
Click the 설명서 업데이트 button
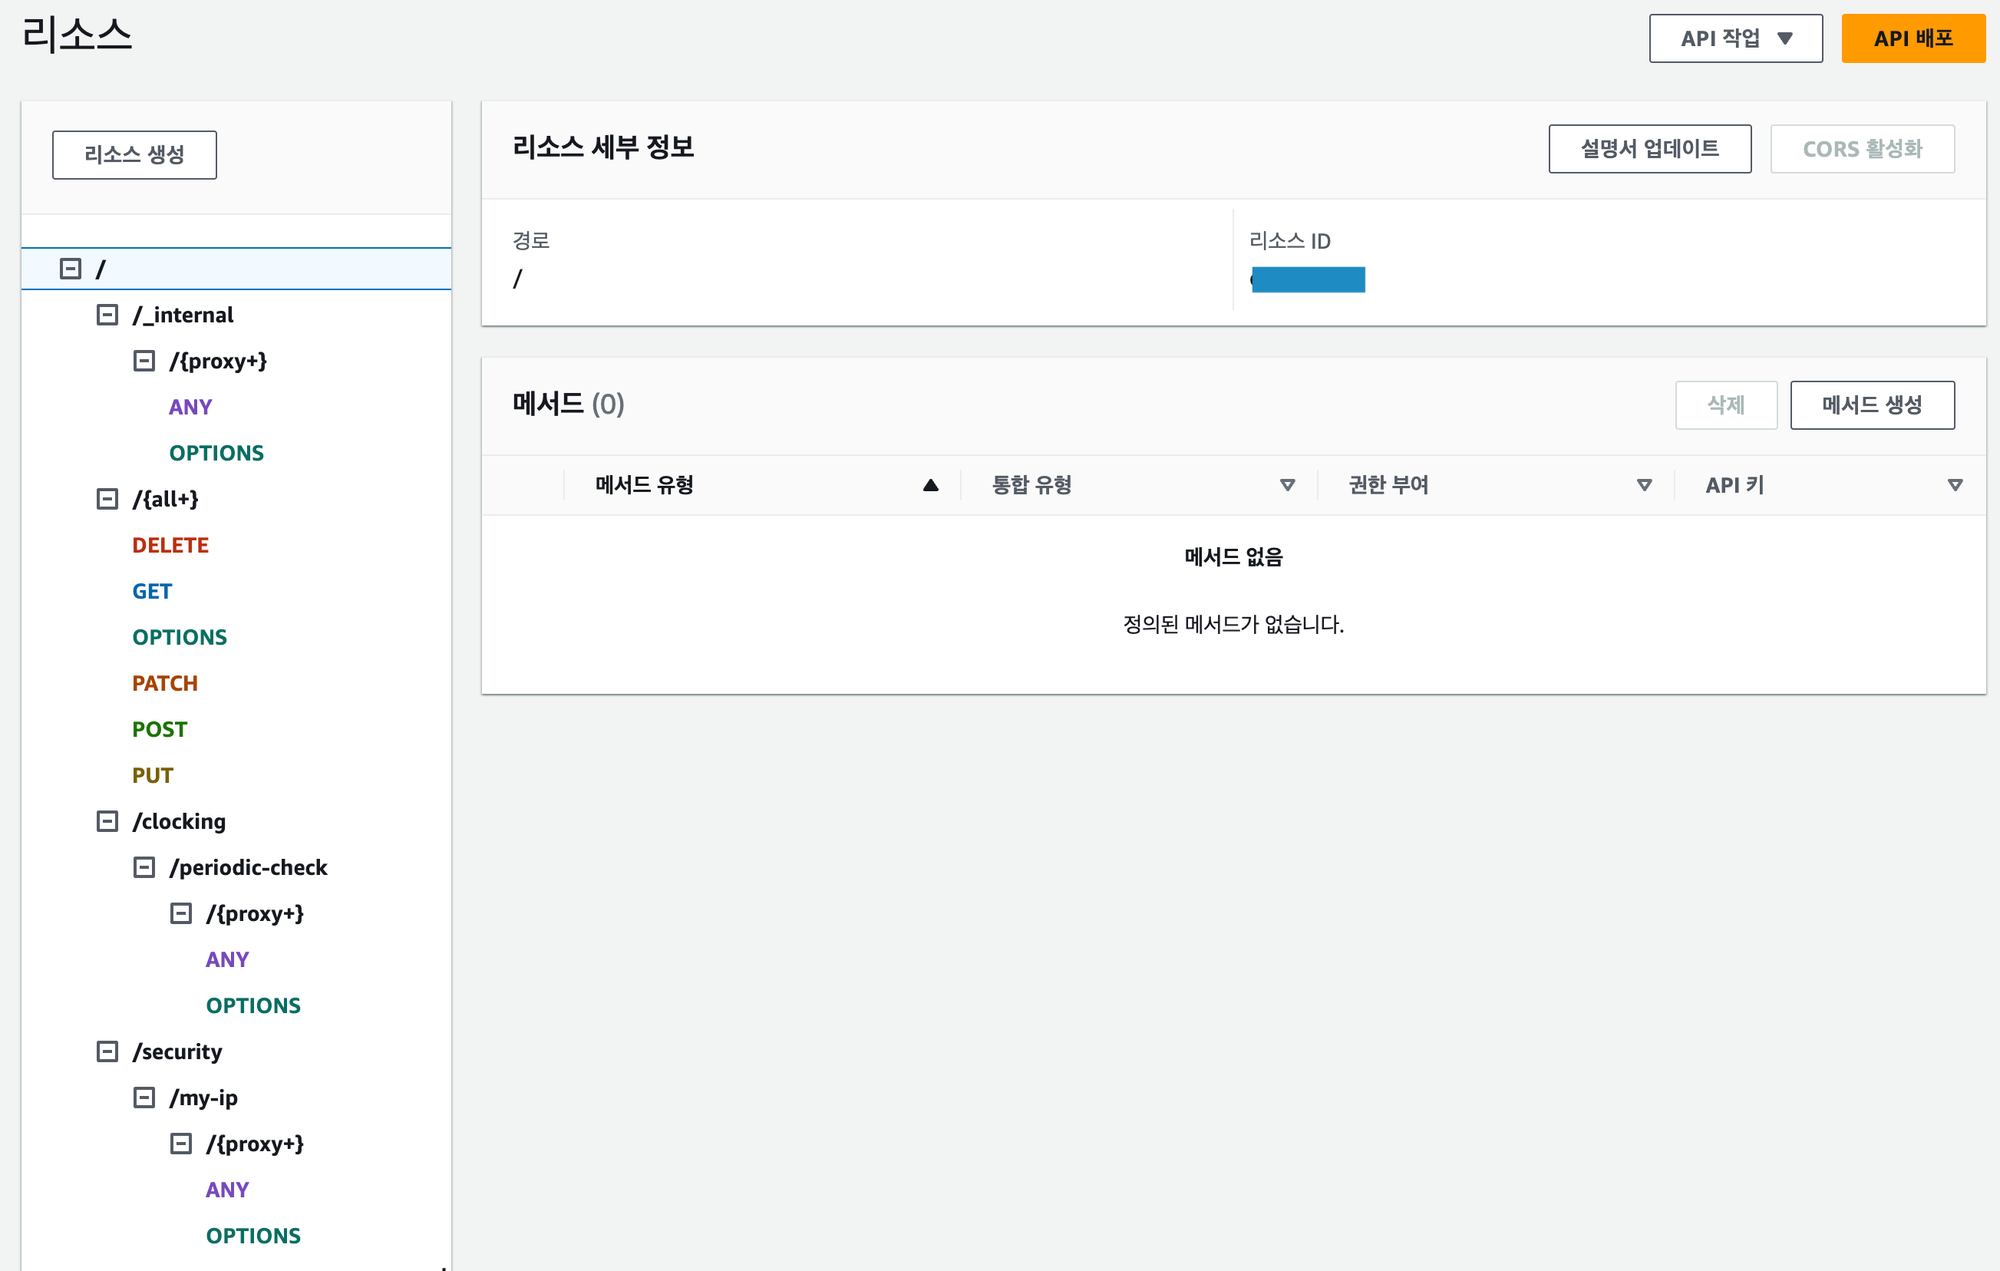pos(1649,149)
